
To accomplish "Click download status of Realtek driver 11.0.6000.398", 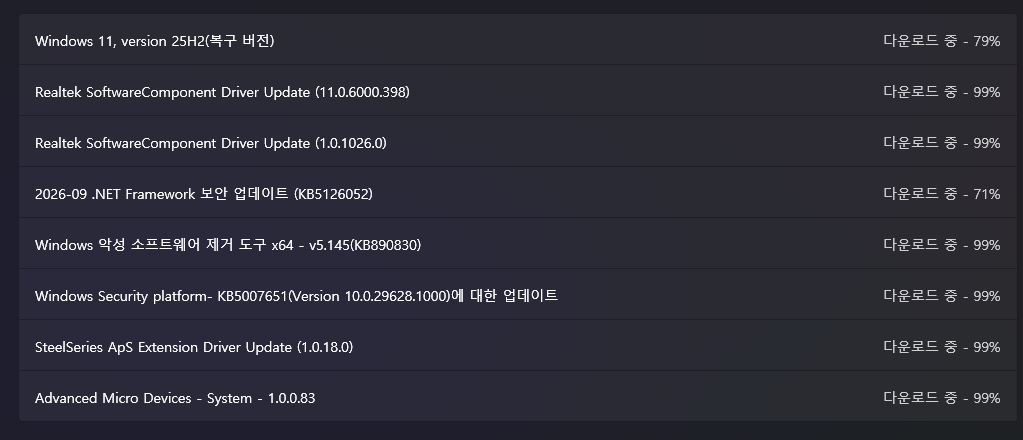I will coord(941,92).
